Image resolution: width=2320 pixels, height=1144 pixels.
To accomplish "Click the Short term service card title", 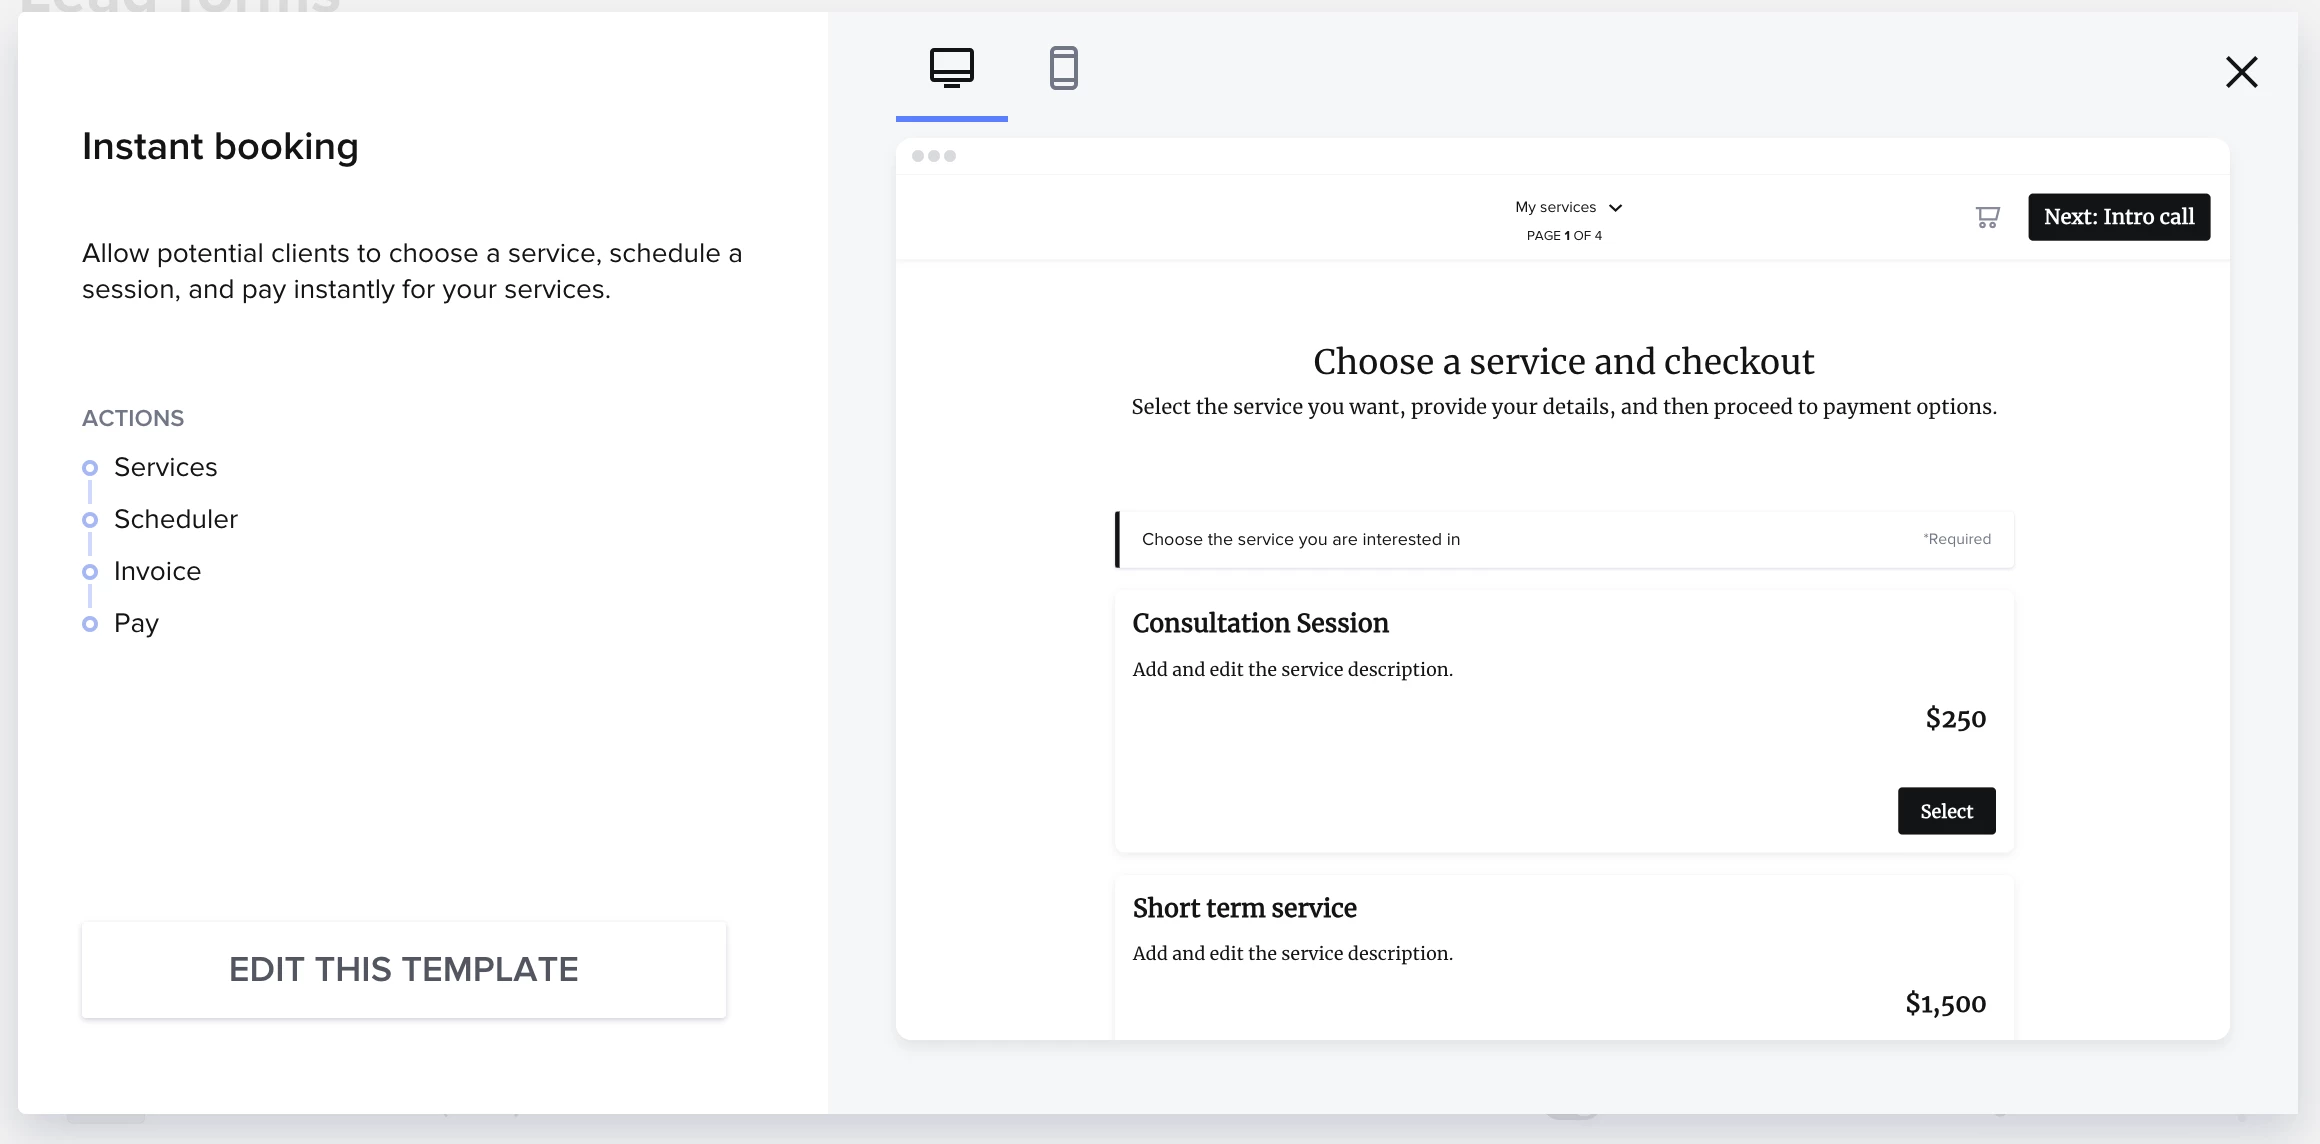I will 1244,908.
